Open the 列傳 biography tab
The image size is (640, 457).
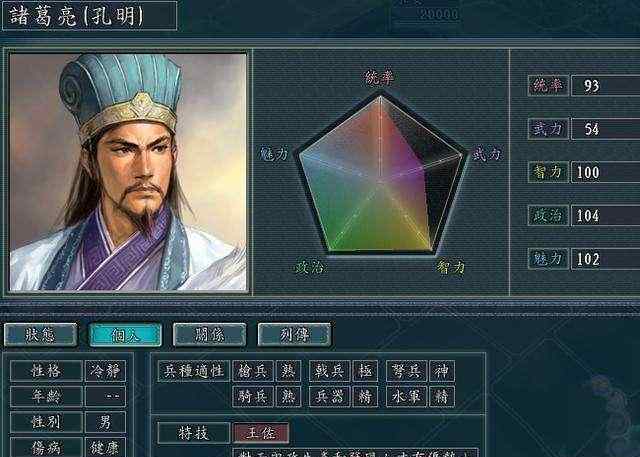pyautogui.click(x=294, y=335)
